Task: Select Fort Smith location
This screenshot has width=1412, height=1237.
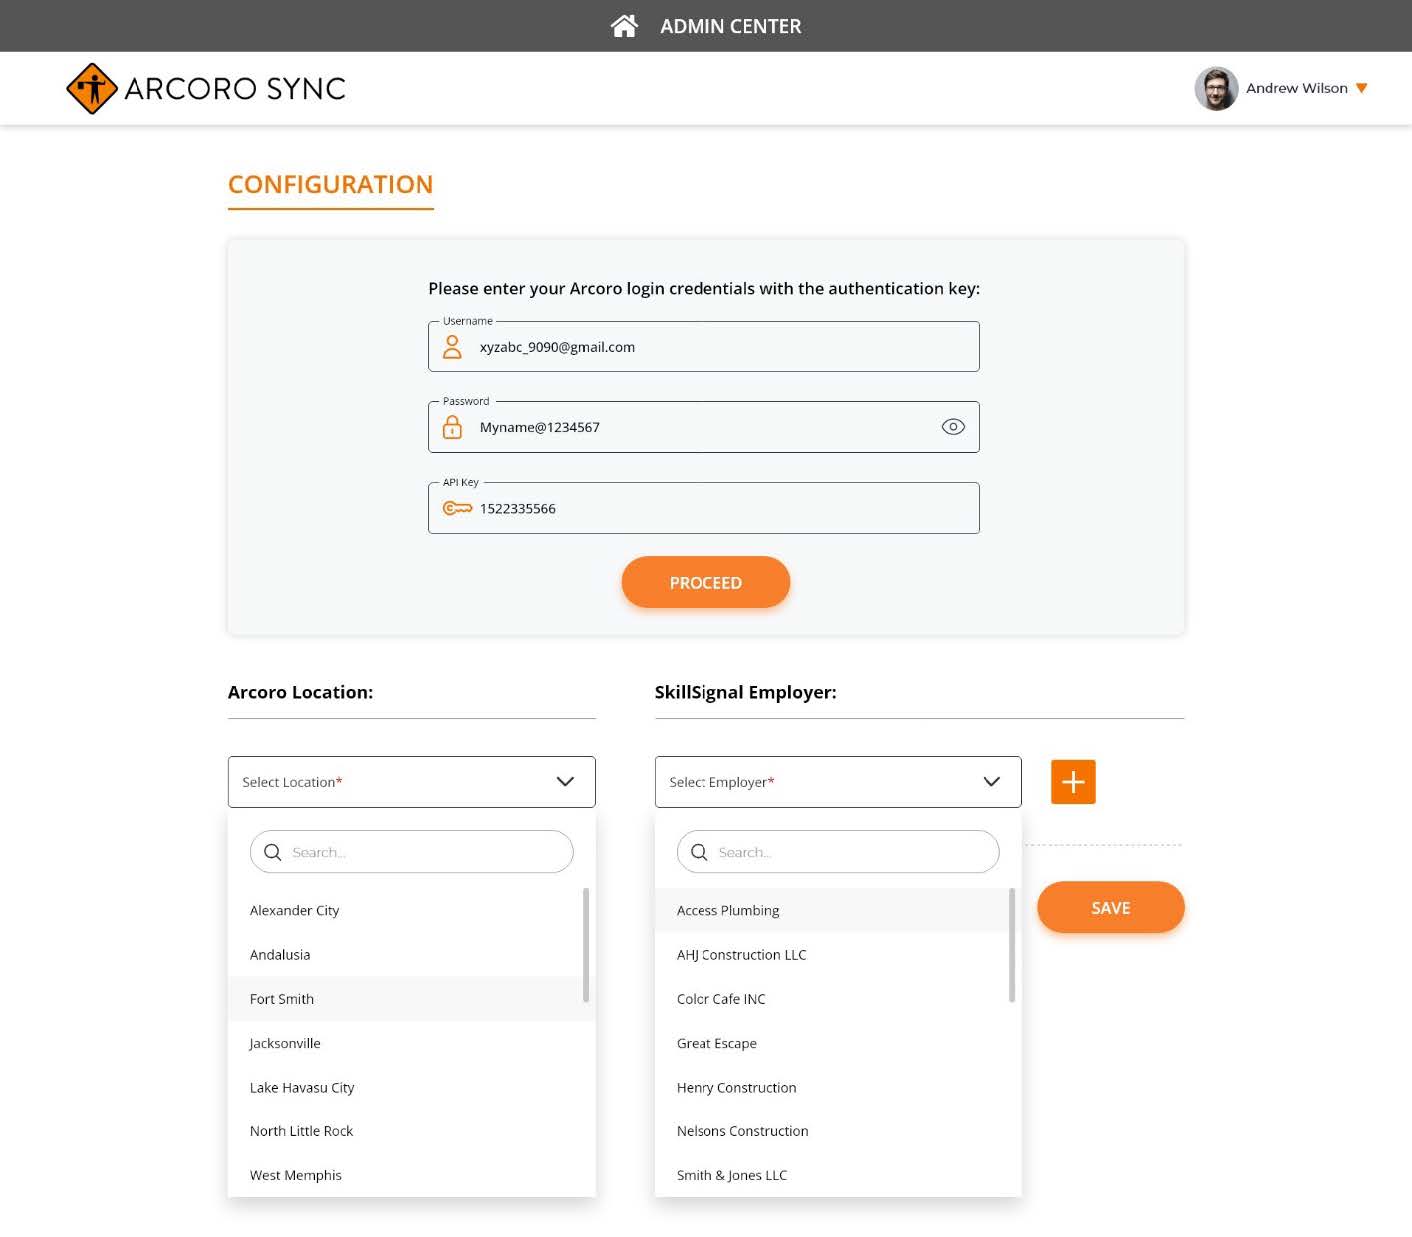Action: (405, 999)
